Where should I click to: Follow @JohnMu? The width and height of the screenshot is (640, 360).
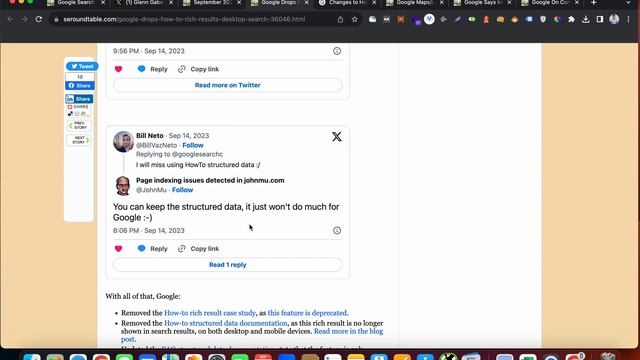click(x=182, y=190)
